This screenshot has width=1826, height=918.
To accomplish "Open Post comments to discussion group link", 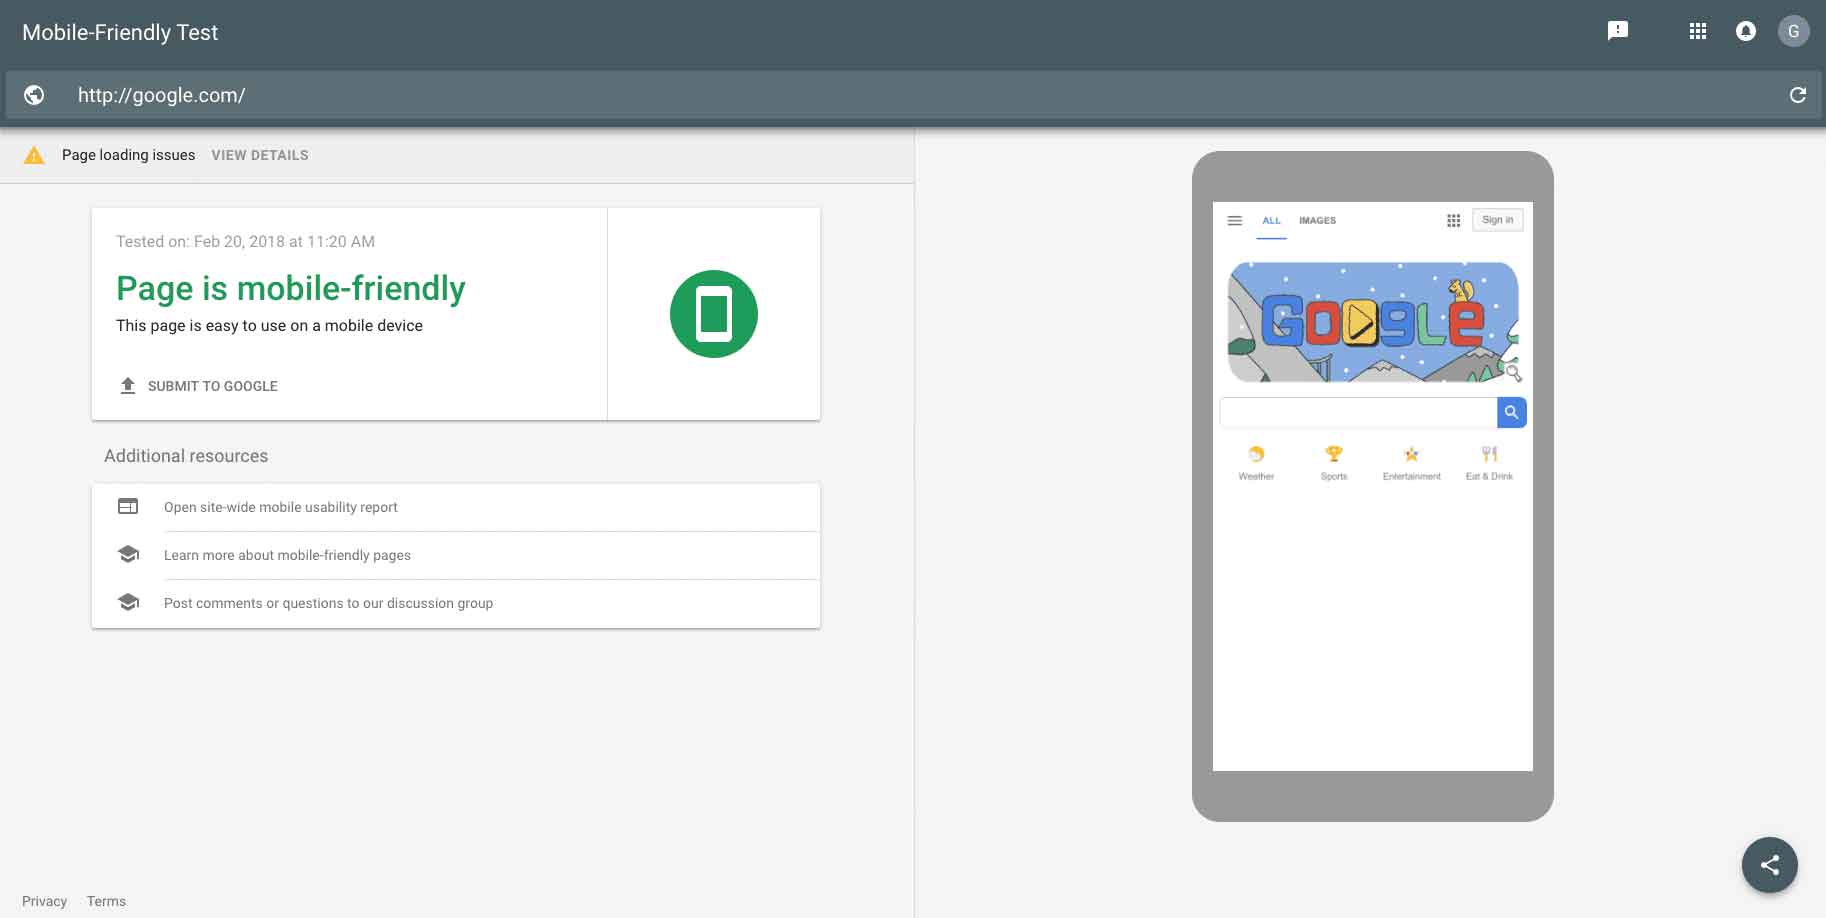I will click(328, 603).
